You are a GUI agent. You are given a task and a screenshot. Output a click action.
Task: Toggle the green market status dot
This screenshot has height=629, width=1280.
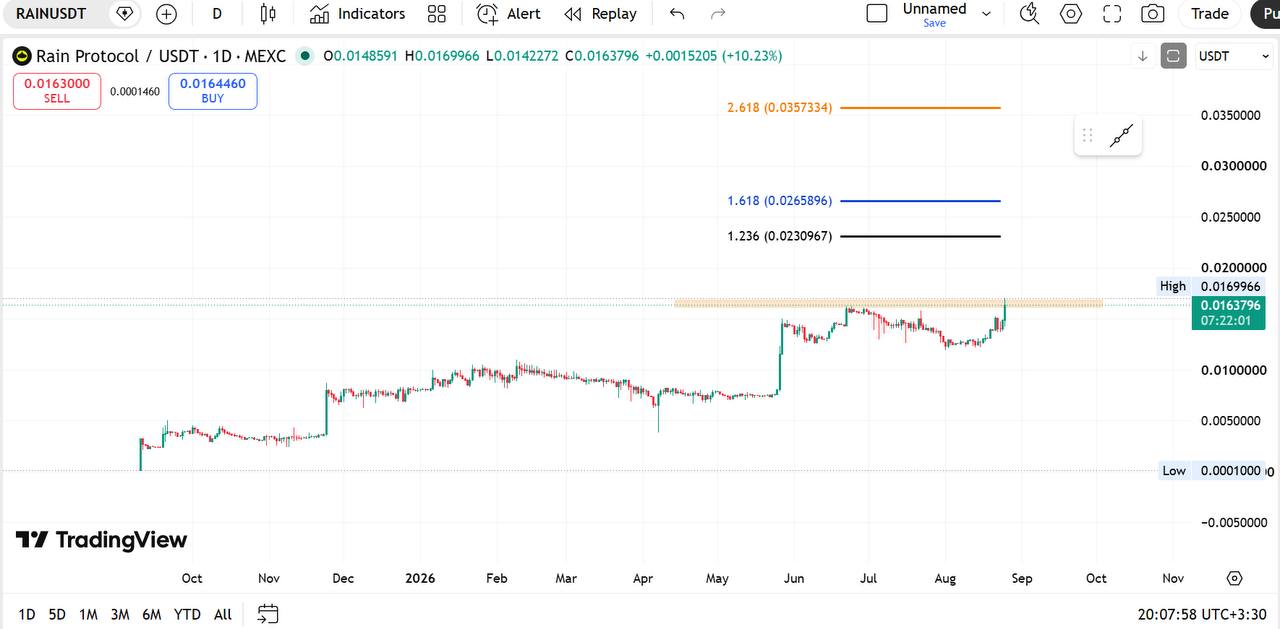(305, 56)
